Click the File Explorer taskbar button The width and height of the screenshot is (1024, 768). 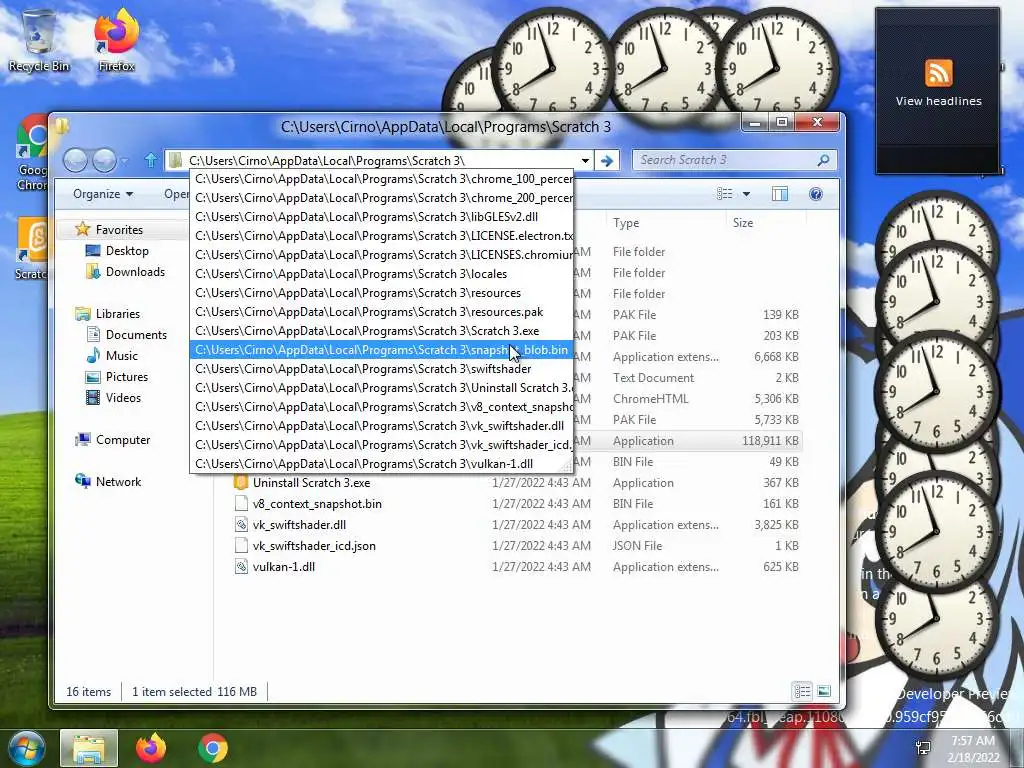pos(89,748)
